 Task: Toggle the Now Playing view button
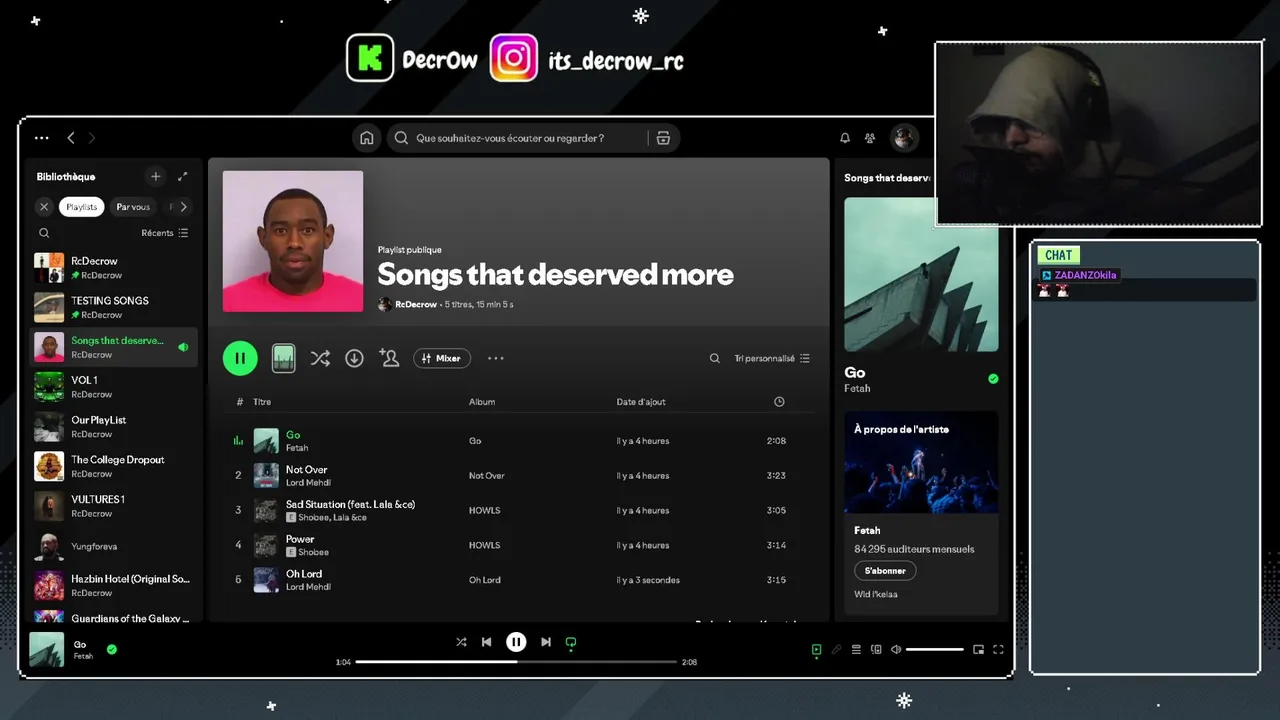pos(816,650)
